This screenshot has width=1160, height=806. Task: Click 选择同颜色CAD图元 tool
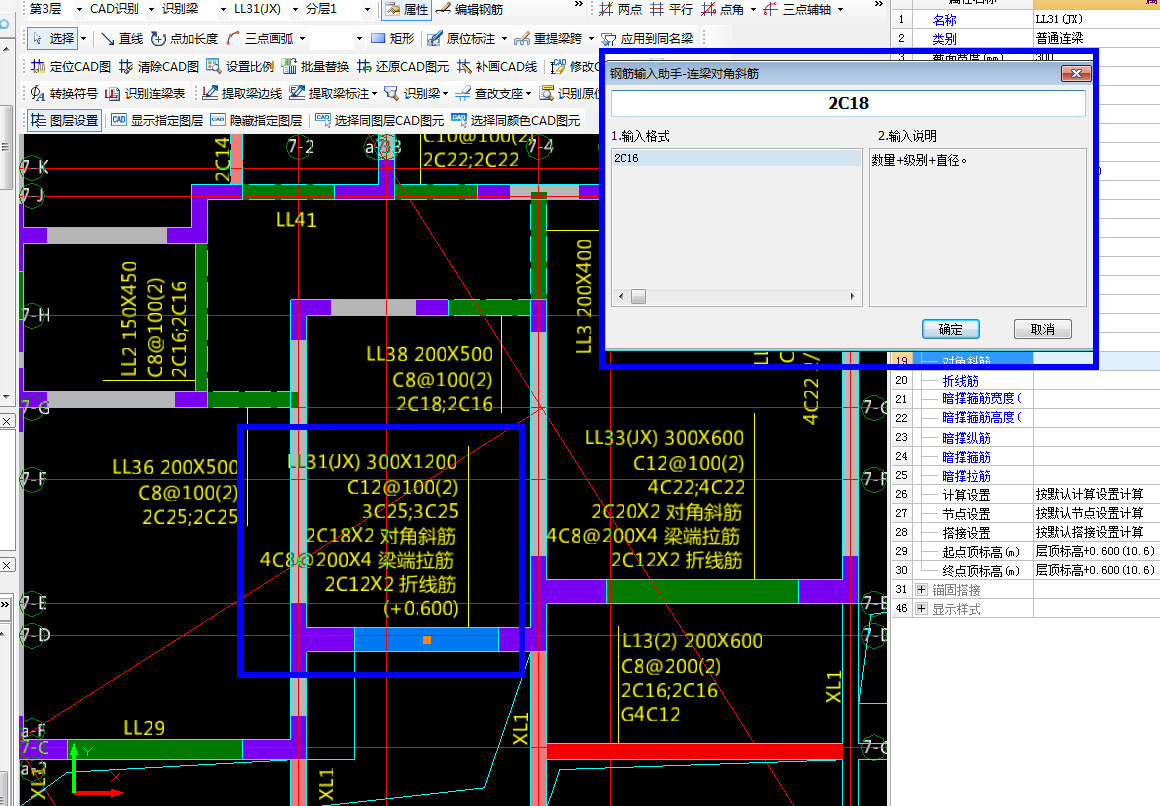[516, 120]
